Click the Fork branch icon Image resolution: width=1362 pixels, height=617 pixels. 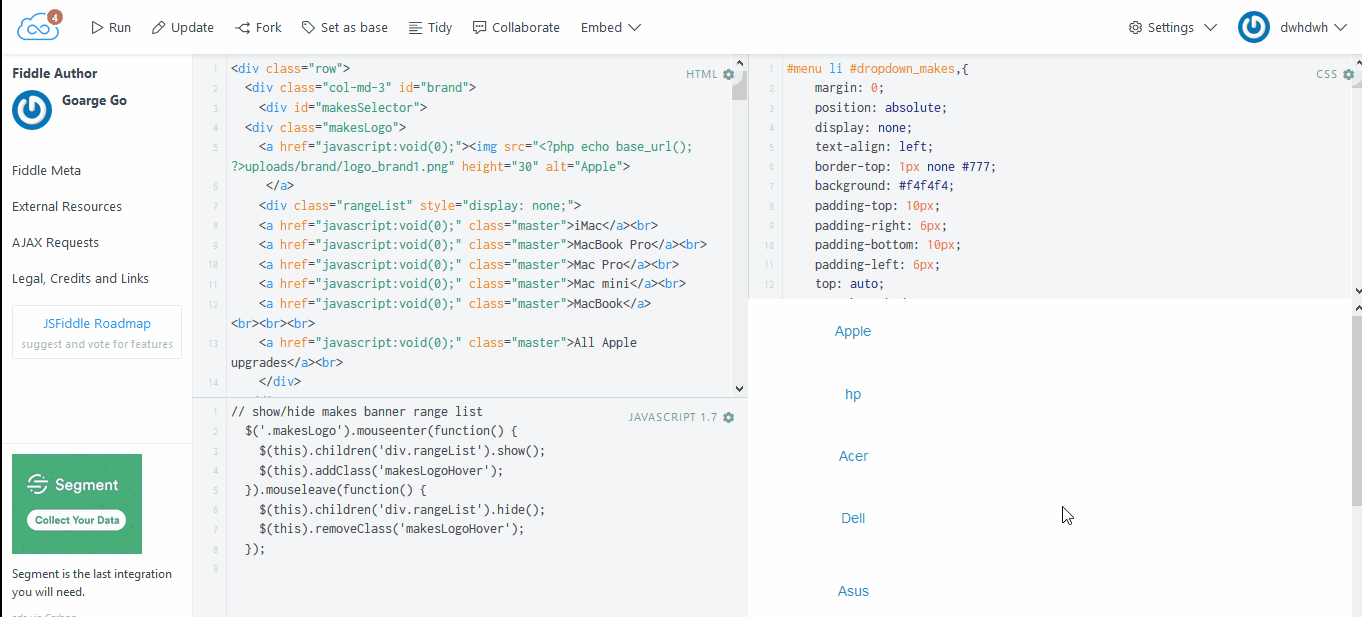(242, 27)
